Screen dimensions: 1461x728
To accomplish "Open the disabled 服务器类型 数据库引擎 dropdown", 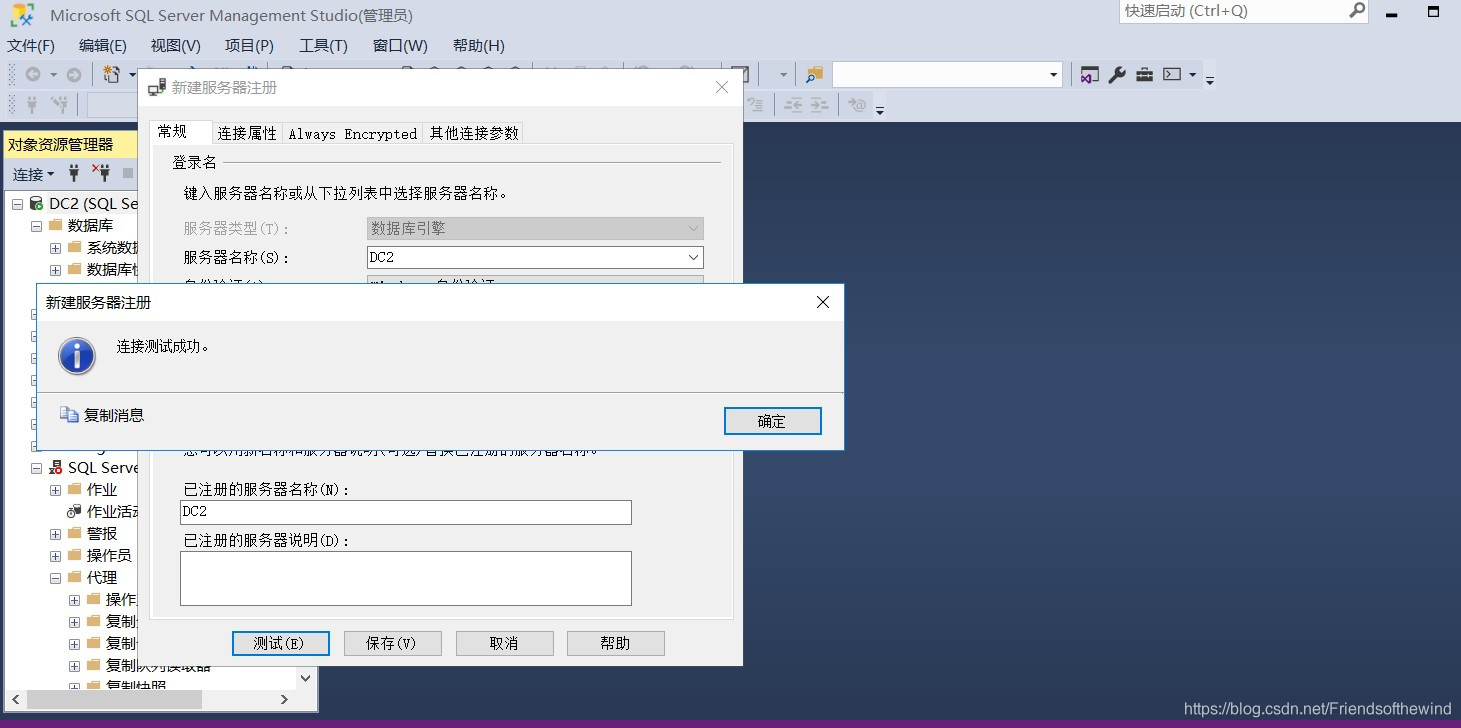I will pyautogui.click(x=535, y=228).
